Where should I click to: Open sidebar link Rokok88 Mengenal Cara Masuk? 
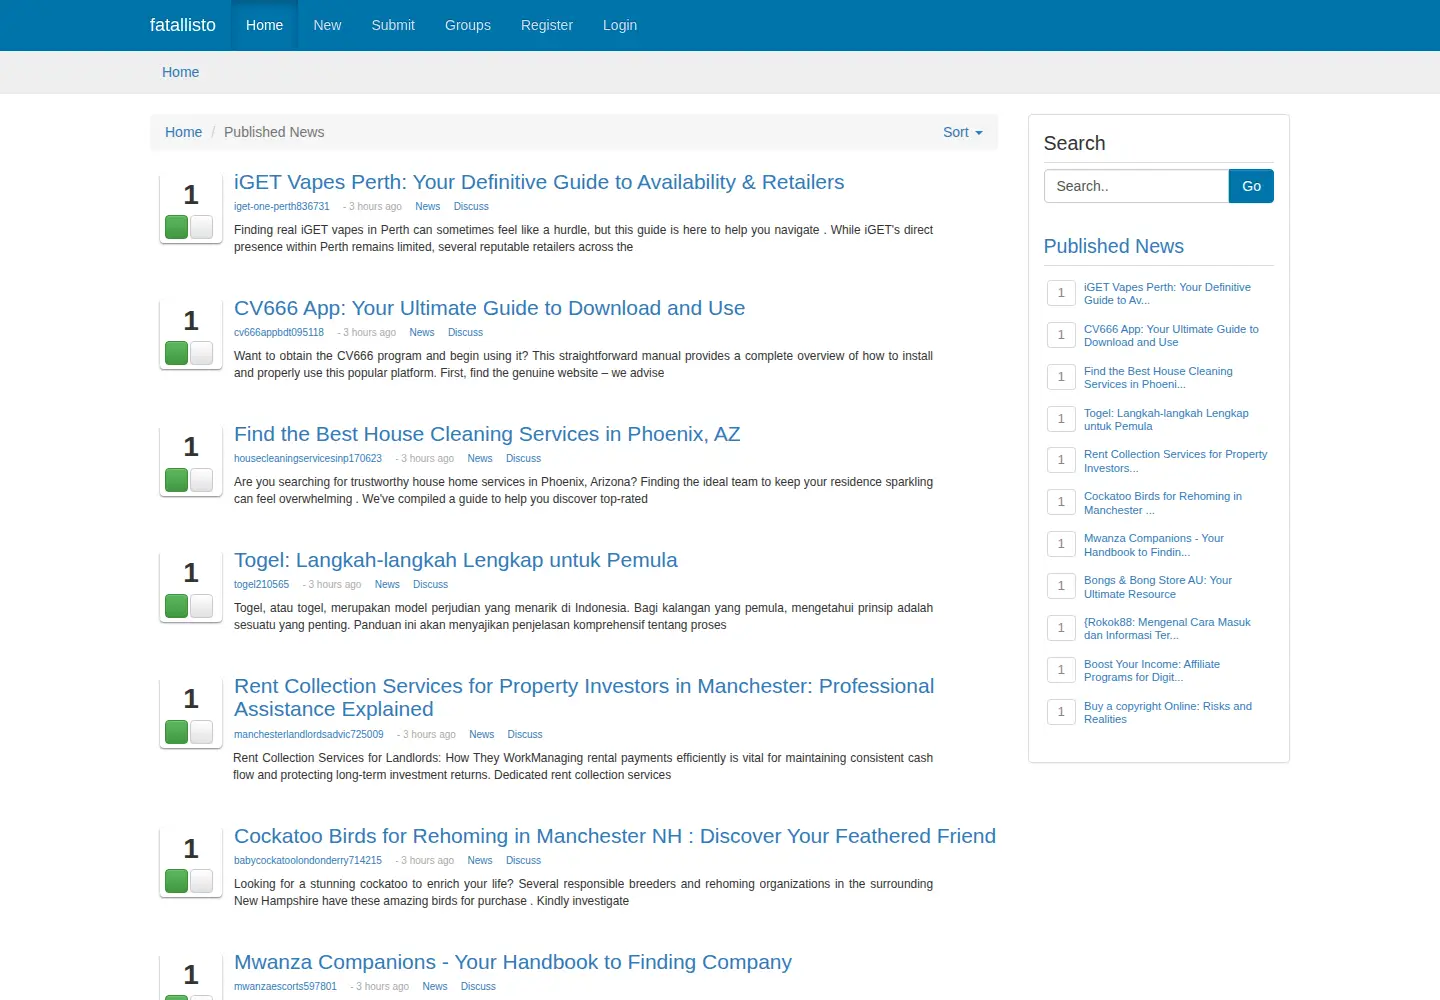[1167, 629]
